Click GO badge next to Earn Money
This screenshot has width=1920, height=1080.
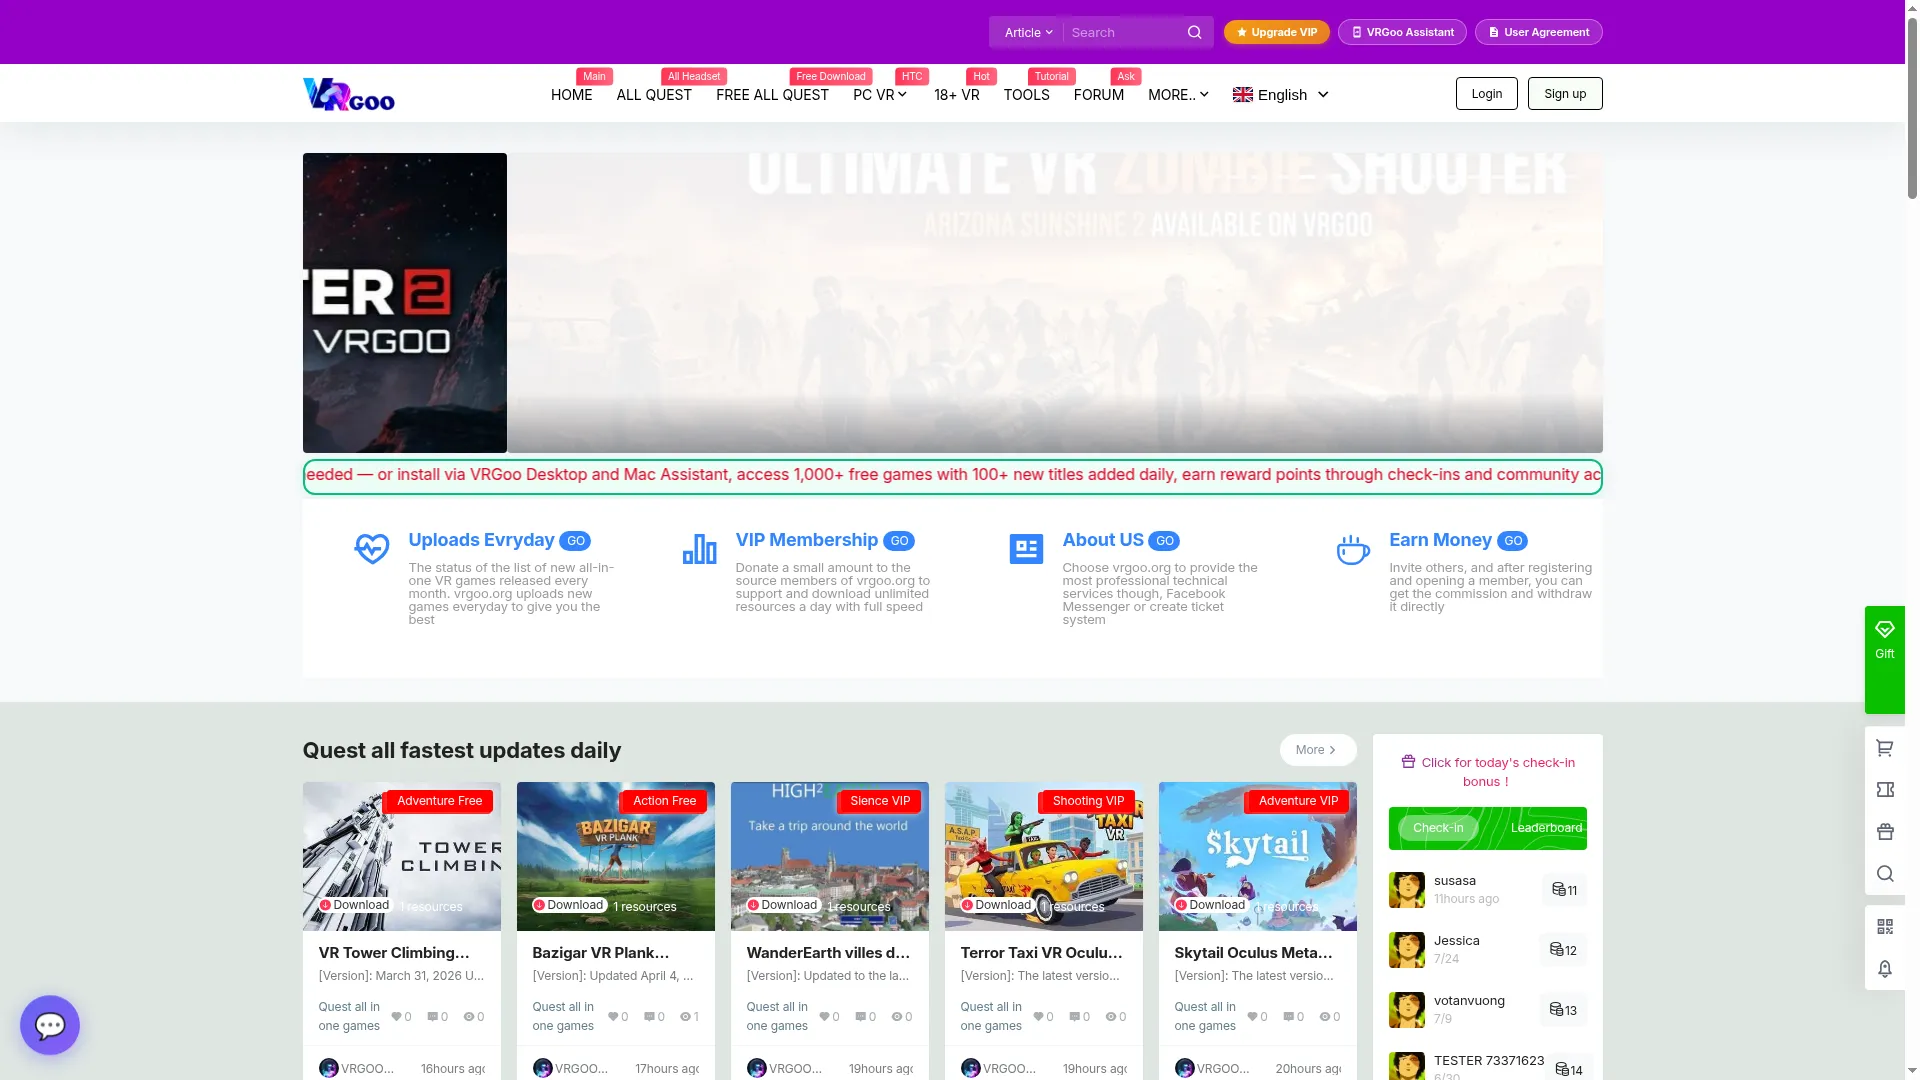pos(1512,541)
